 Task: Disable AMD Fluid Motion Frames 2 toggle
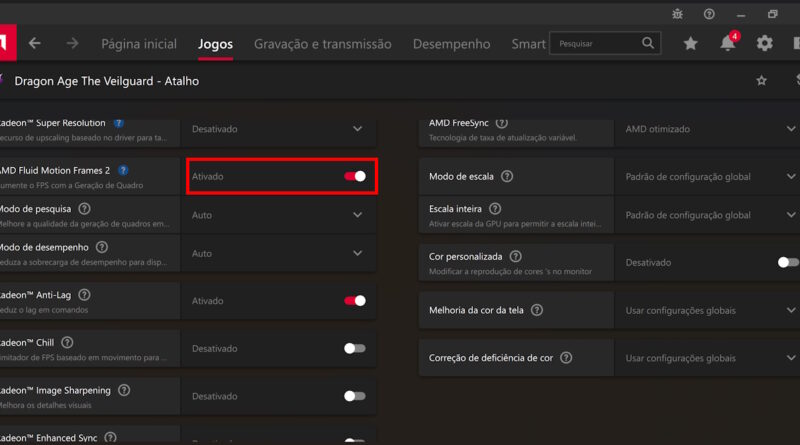tap(355, 176)
